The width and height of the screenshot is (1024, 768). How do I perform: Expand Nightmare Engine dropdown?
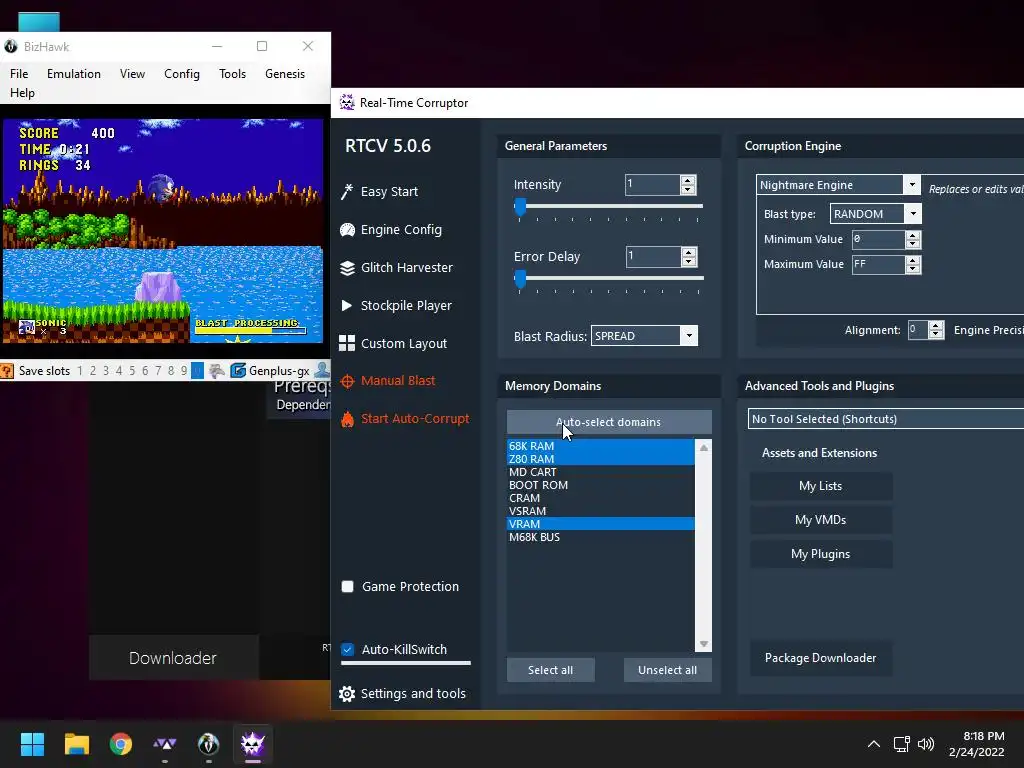[912, 185]
